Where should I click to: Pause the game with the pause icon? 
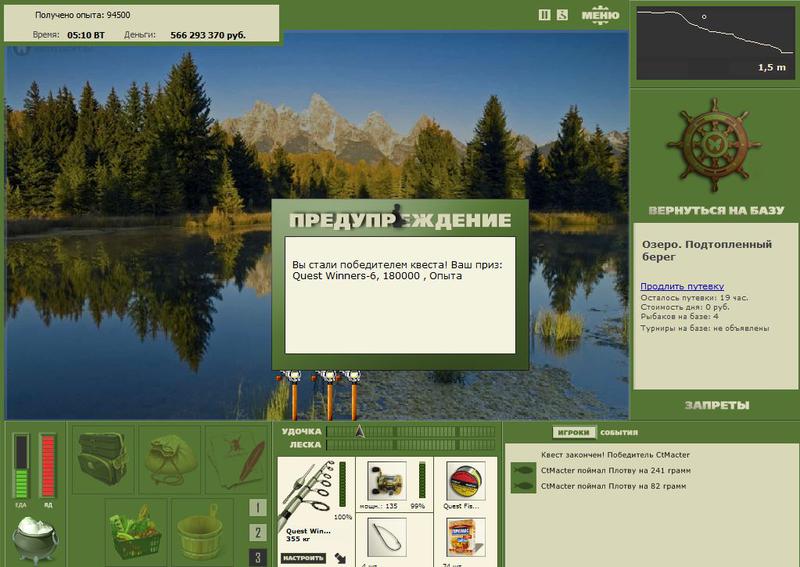[x=544, y=15]
